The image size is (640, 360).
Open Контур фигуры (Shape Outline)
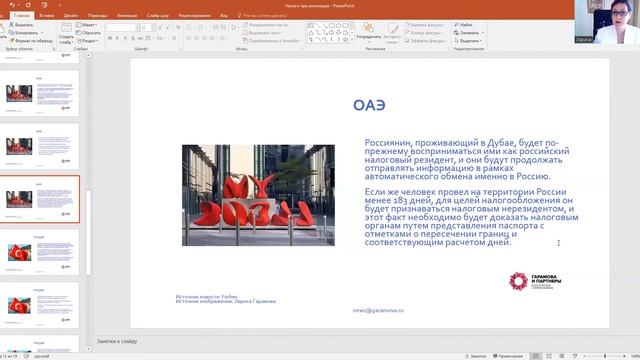[424, 33]
